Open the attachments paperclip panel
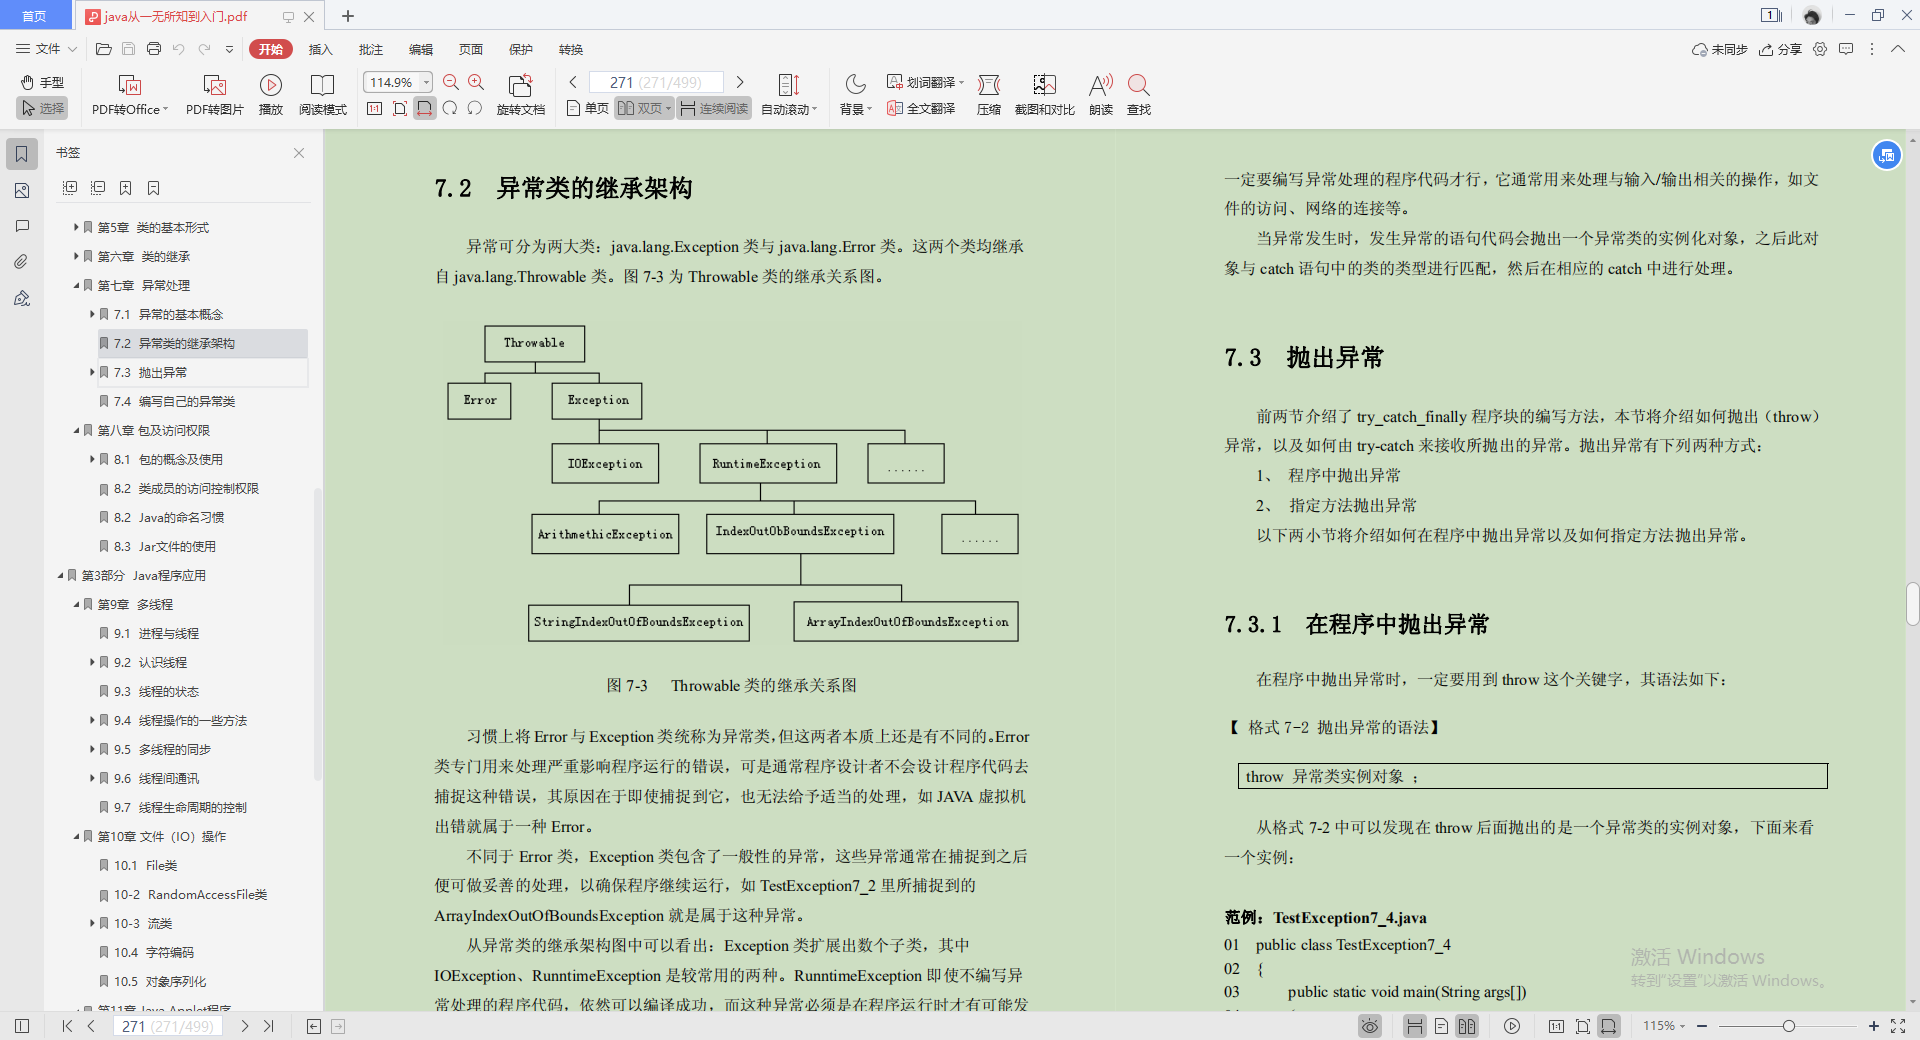The height and width of the screenshot is (1040, 1920). (22, 262)
